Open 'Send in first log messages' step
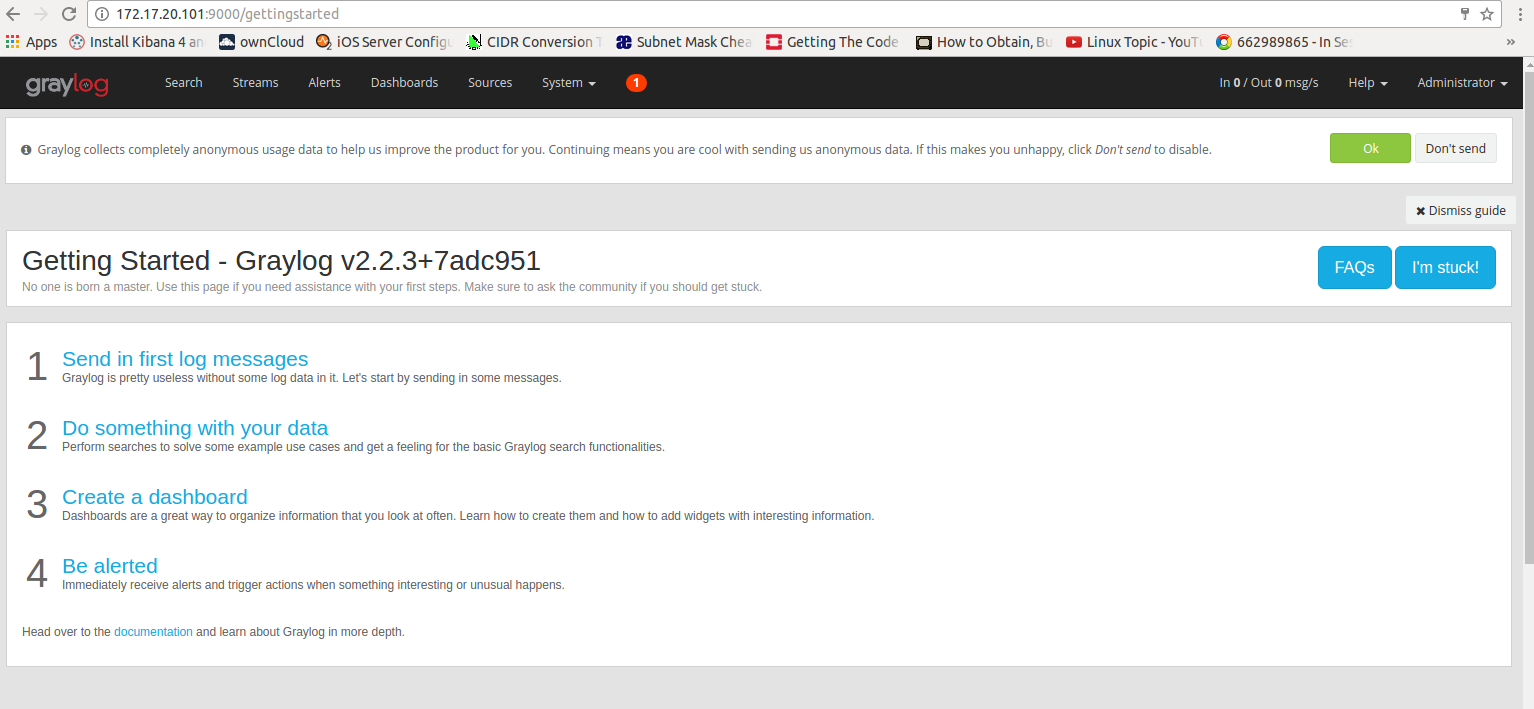This screenshot has height=709, width=1534. (x=185, y=359)
